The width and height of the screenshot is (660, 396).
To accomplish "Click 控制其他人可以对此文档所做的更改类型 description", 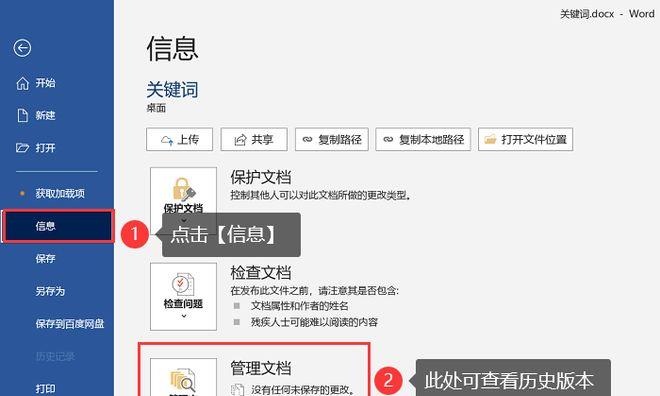I will (x=320, y=195).
